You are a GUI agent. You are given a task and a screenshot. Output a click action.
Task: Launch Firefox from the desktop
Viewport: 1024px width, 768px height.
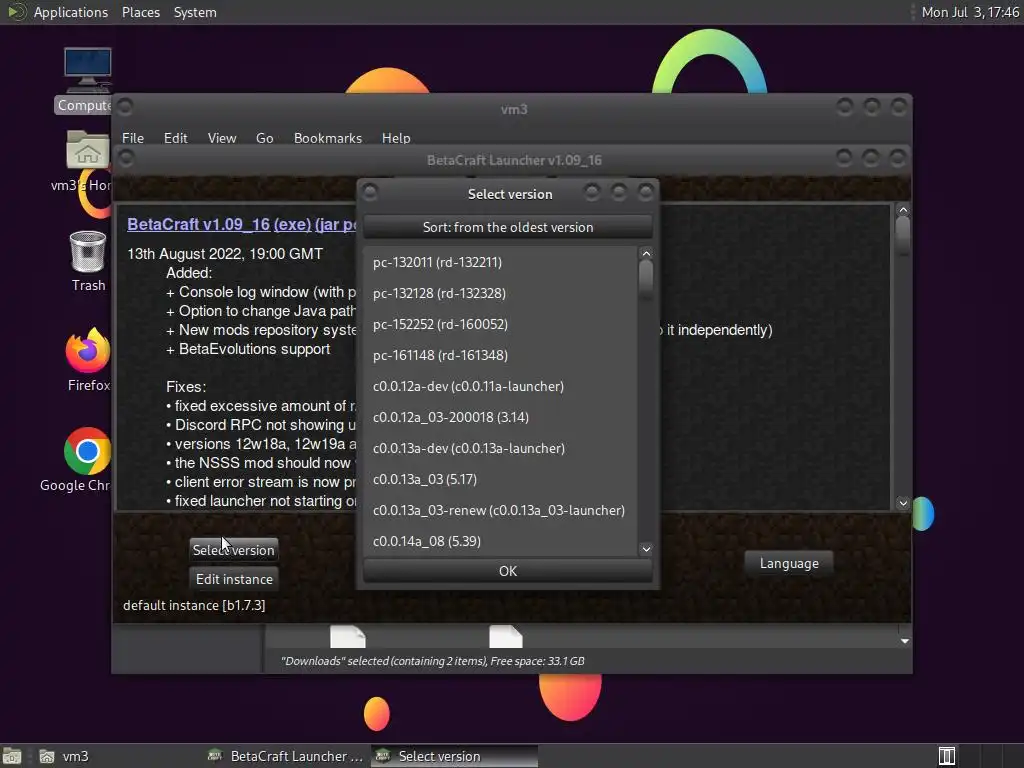pos(88,360)
